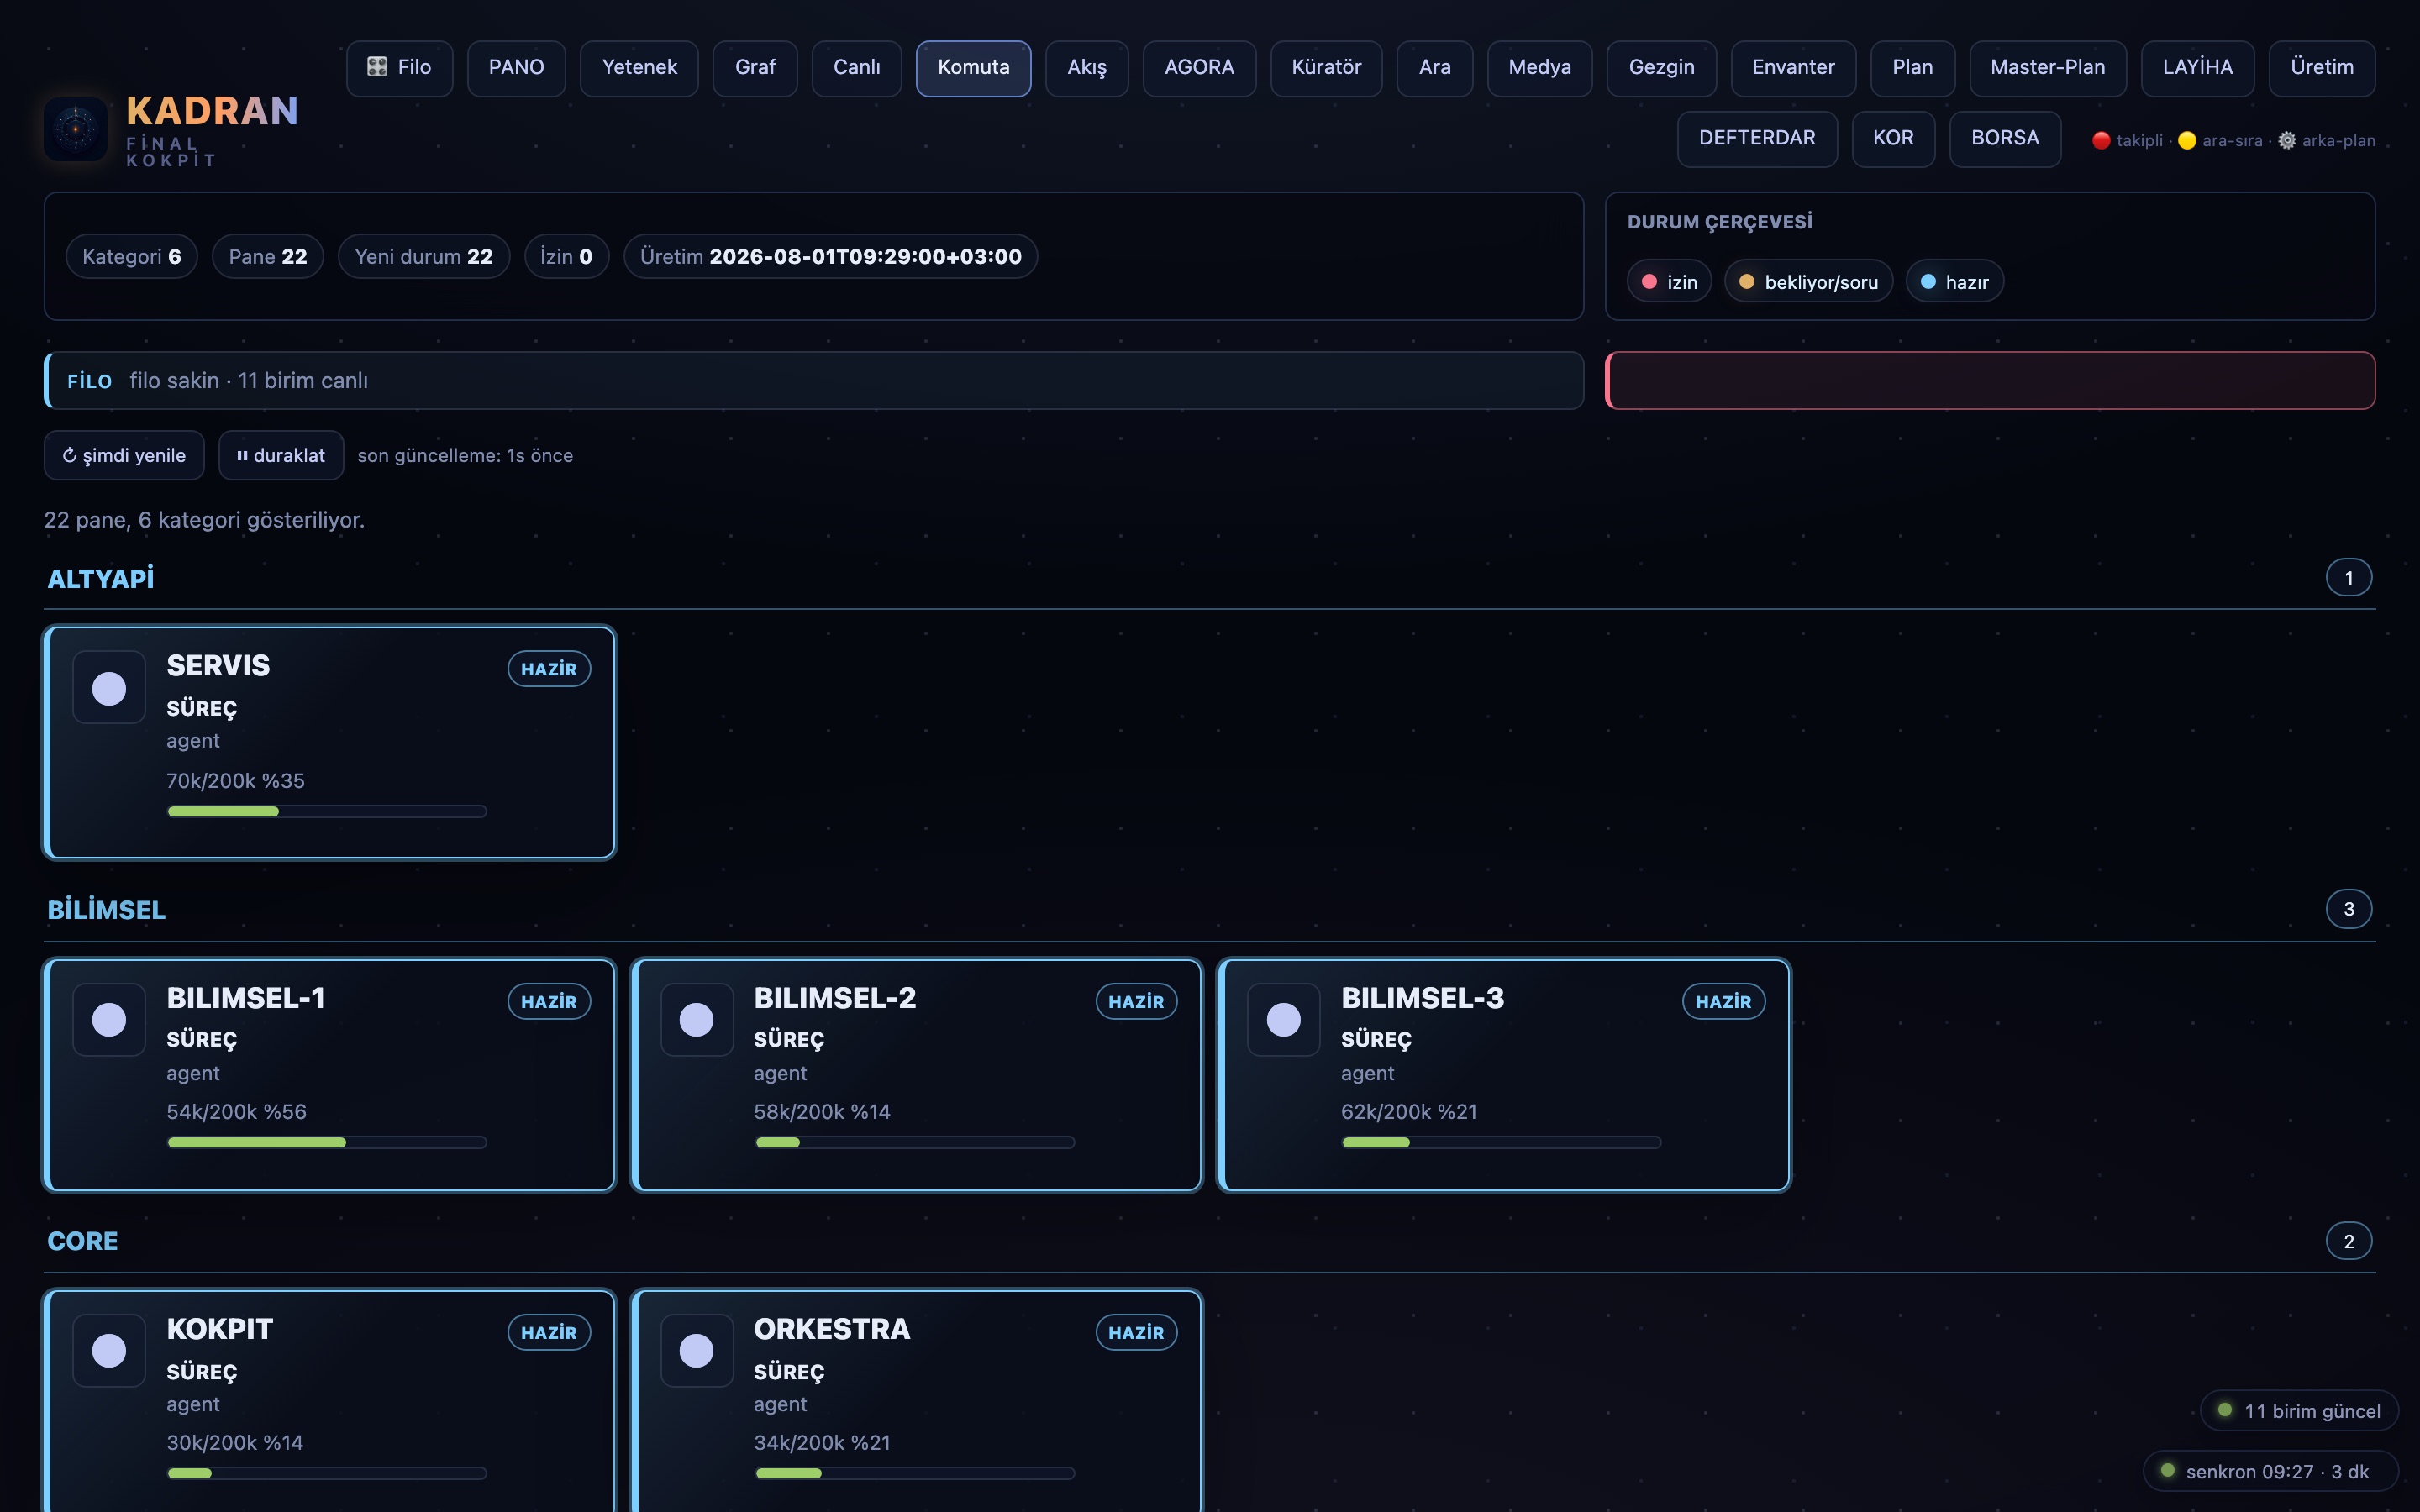Click the Kategori 6 chip
The width and height of the screenshot is (2420, 1512).
pyautogui.click(x=132, y=256)
